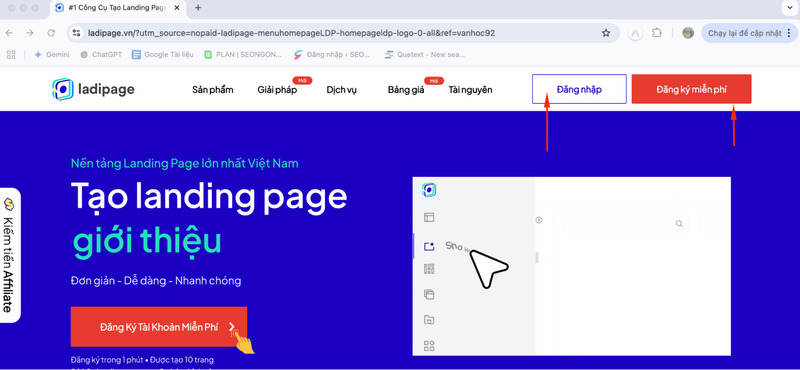Click Đăng Ký Tài Khoản Miễn Phí button

pos(159,327)
